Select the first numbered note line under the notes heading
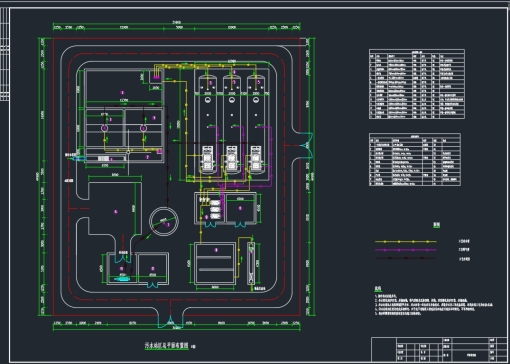The height and width of the screenshot is (364, 510). (x=386, y=296)
